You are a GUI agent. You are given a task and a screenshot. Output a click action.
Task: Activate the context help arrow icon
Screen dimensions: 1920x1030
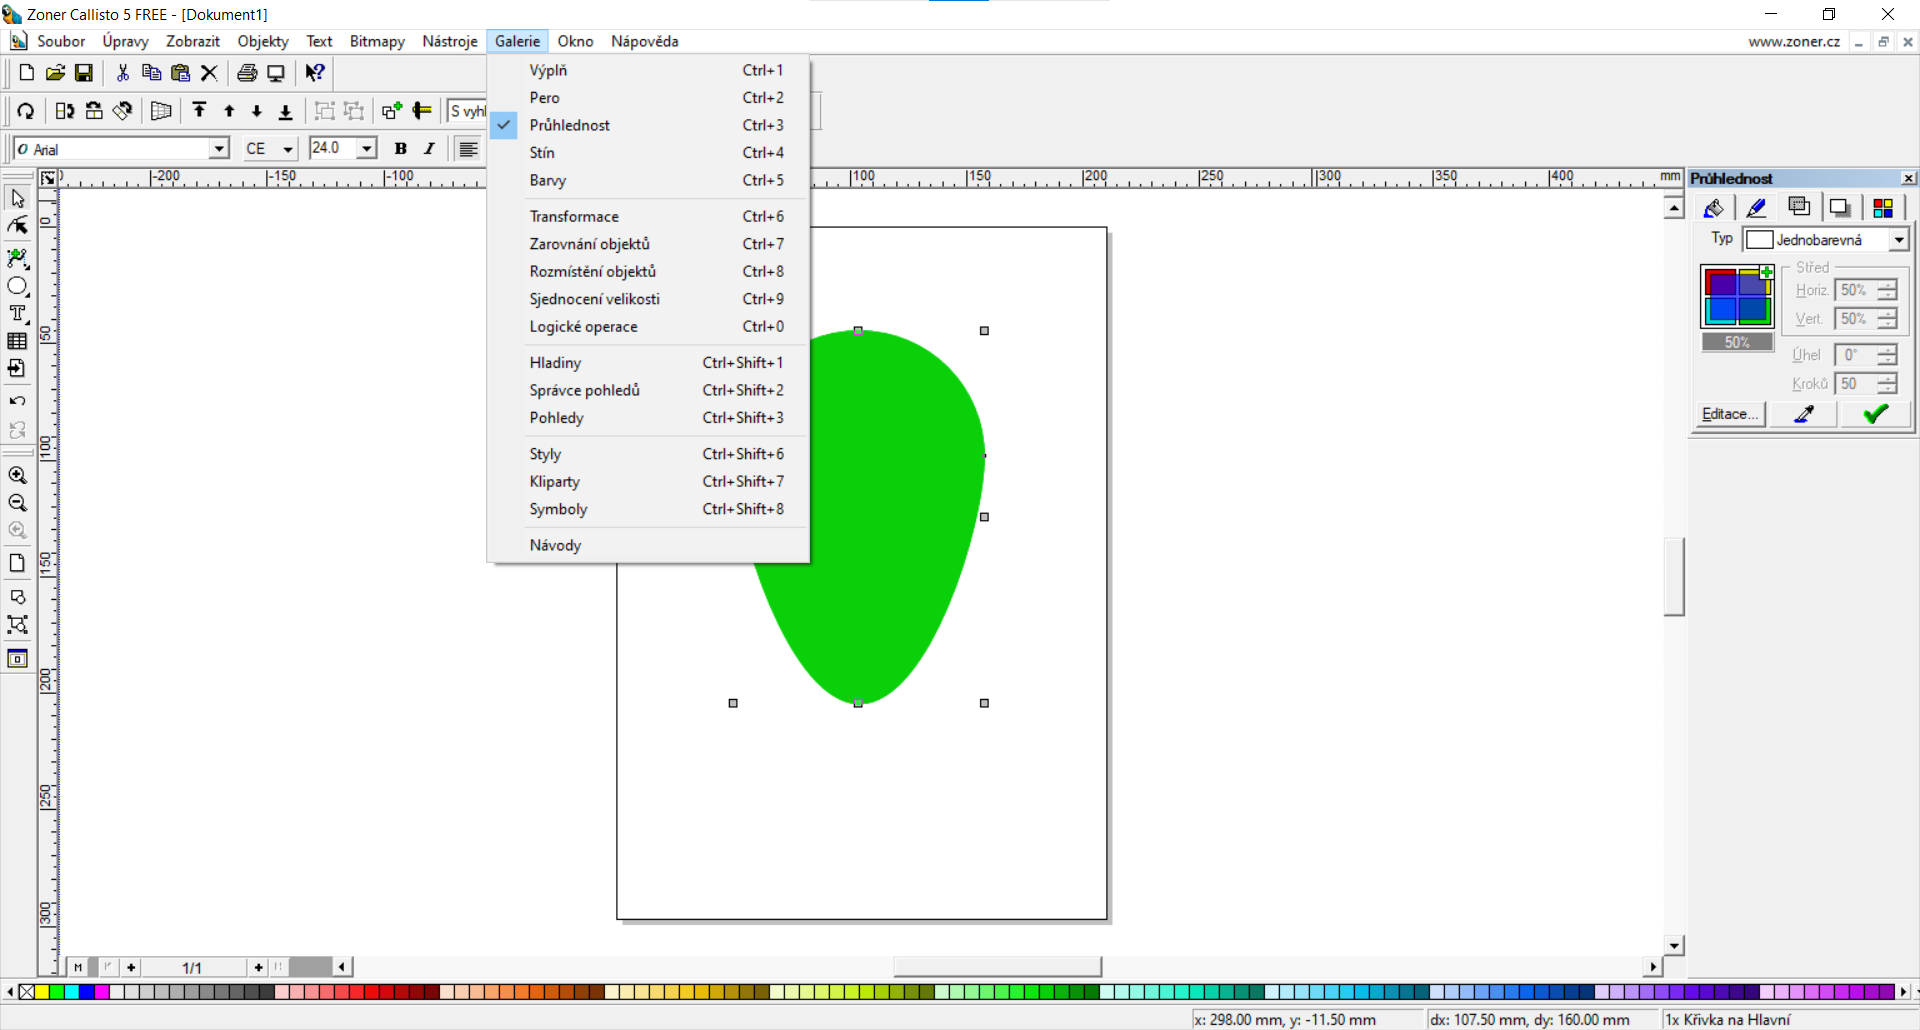tap(315, 73)
